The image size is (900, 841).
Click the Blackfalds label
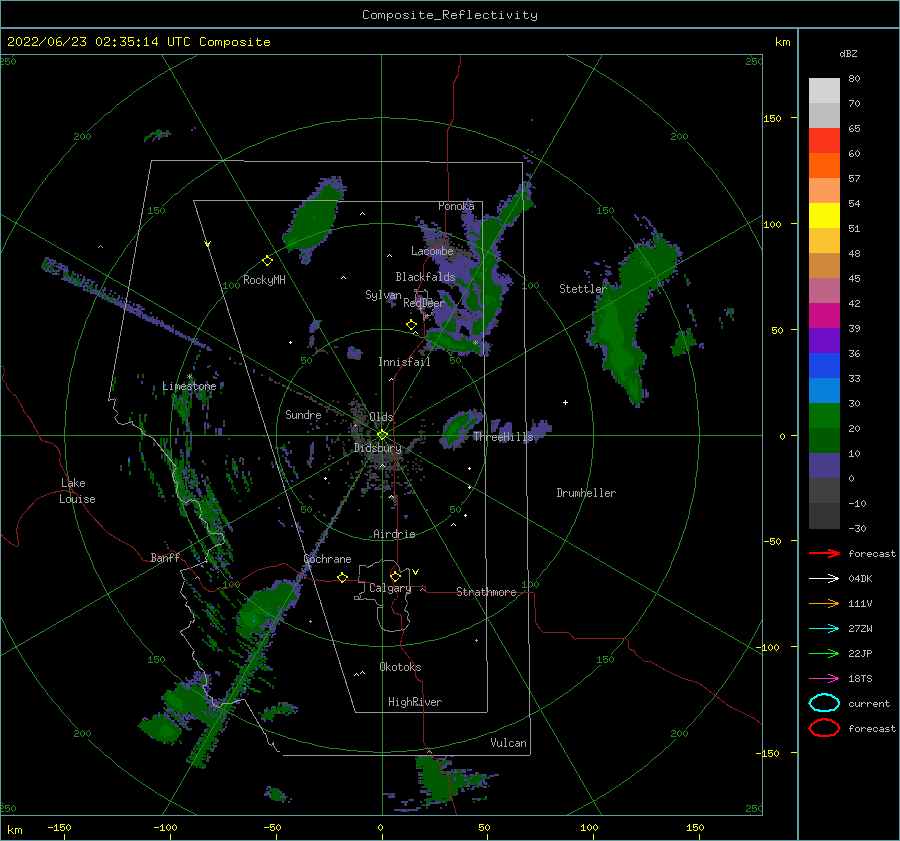pyautogui.click(x=425, y=277)
